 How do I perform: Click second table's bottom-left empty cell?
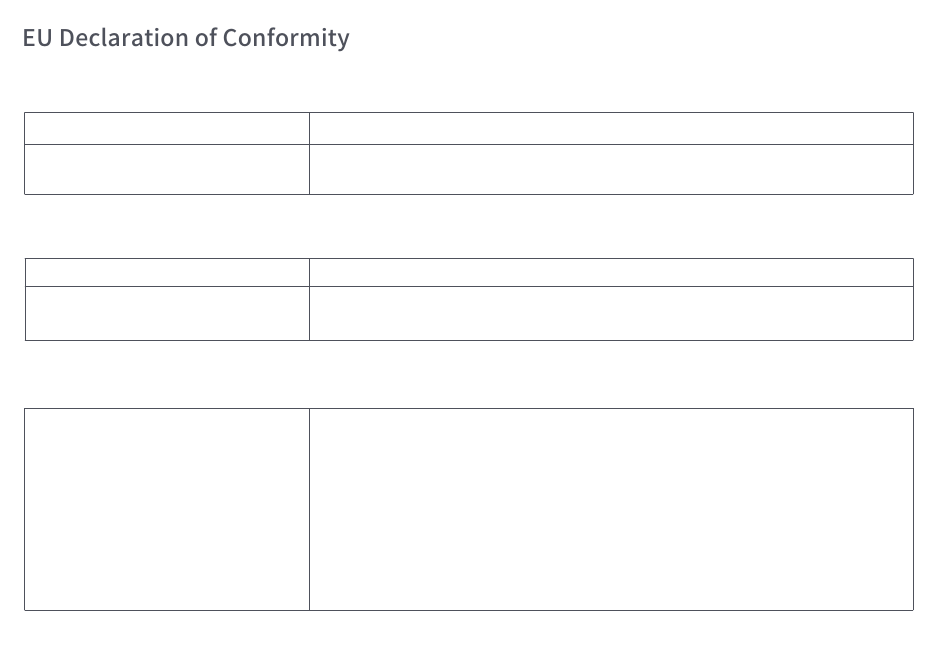167,314
